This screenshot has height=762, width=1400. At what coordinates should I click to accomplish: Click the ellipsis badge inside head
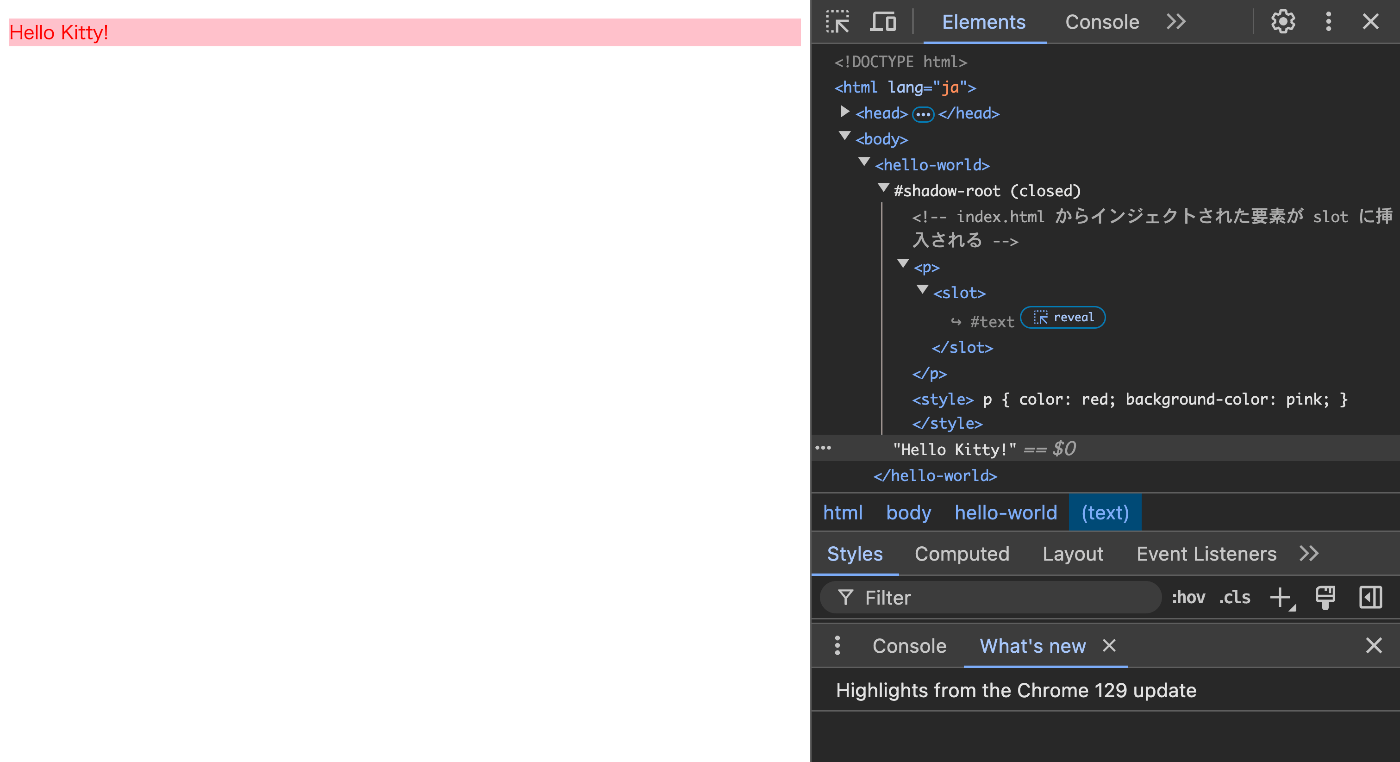point(923,114)
